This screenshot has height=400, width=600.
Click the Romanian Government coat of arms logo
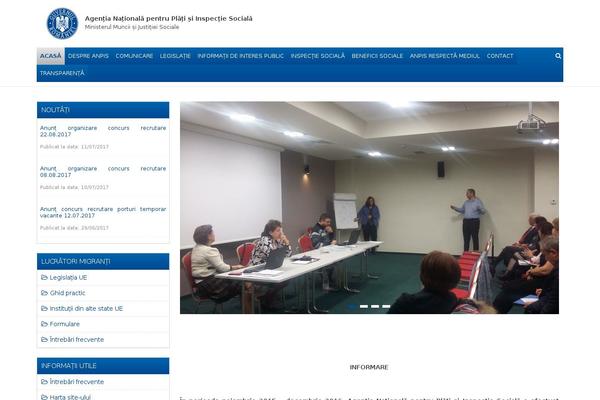[x=62, y=23]
